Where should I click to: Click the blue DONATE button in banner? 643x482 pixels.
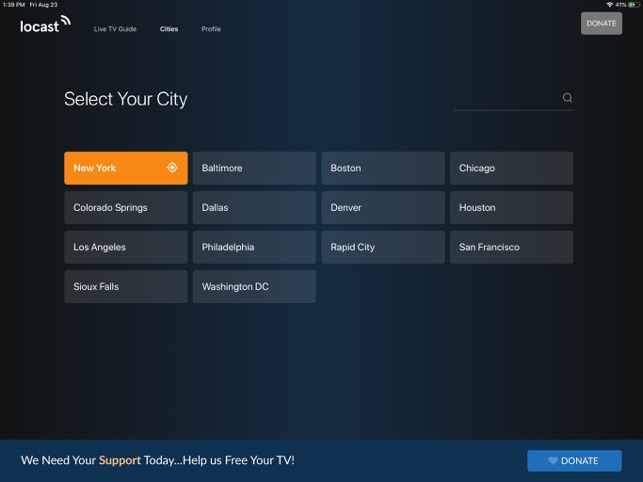574,460
